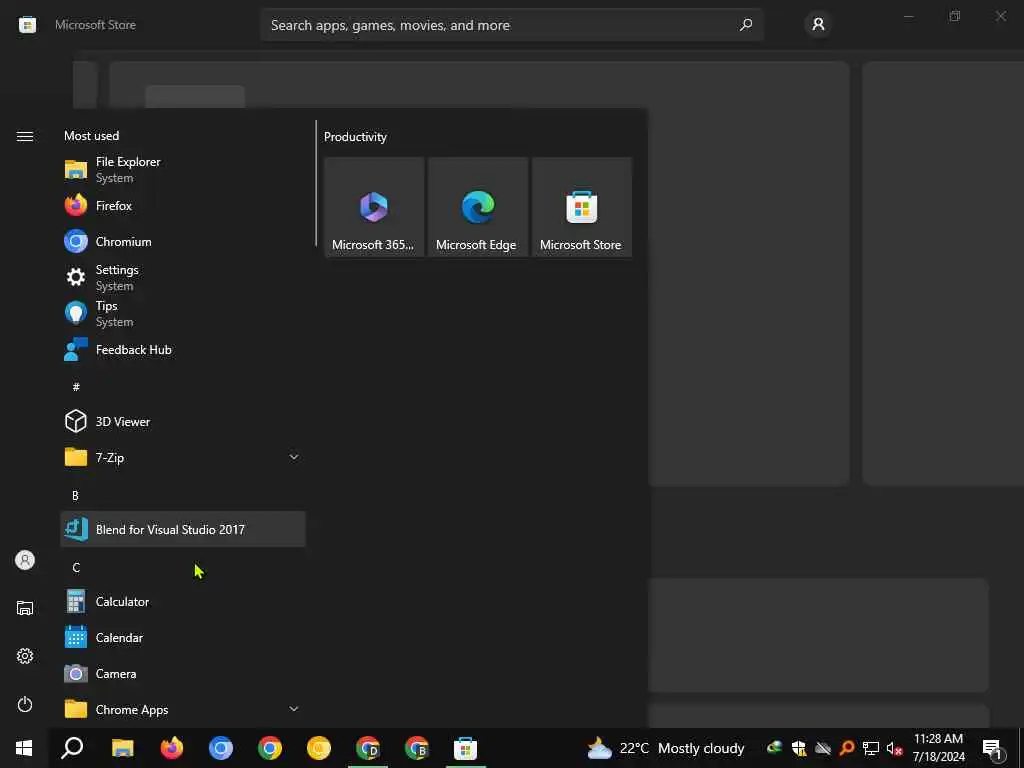Click the Most used section header
This screenshot has height=768, width=1024.
point(91,136)
